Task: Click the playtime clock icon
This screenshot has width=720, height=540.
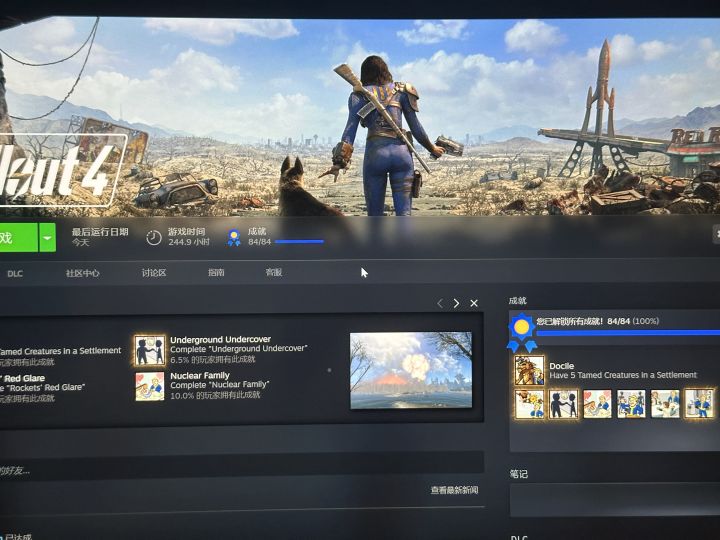Action: pos(153,237)
